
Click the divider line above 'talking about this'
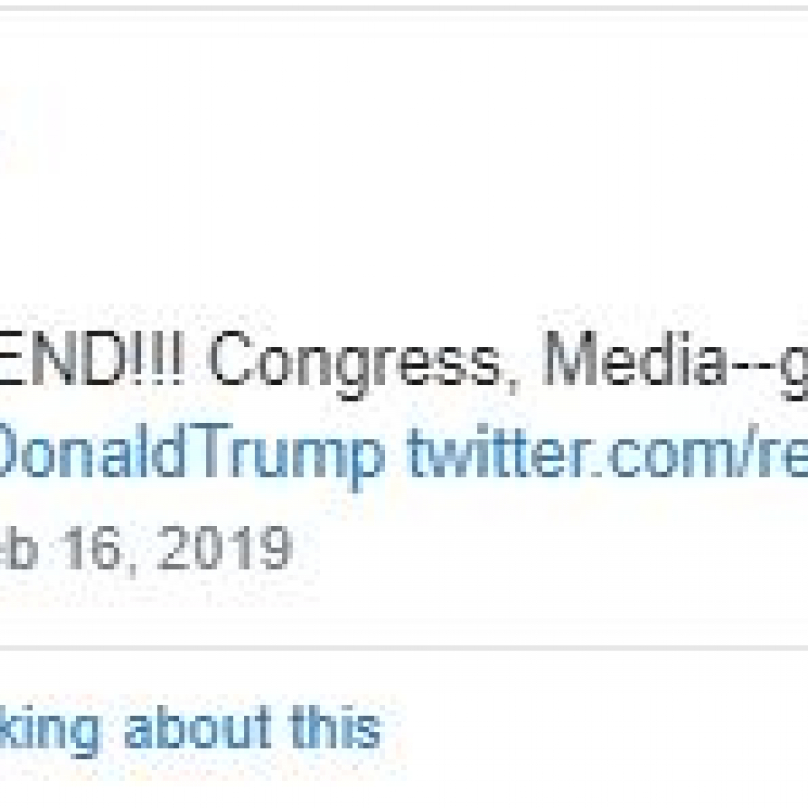[x=404, y=646]
